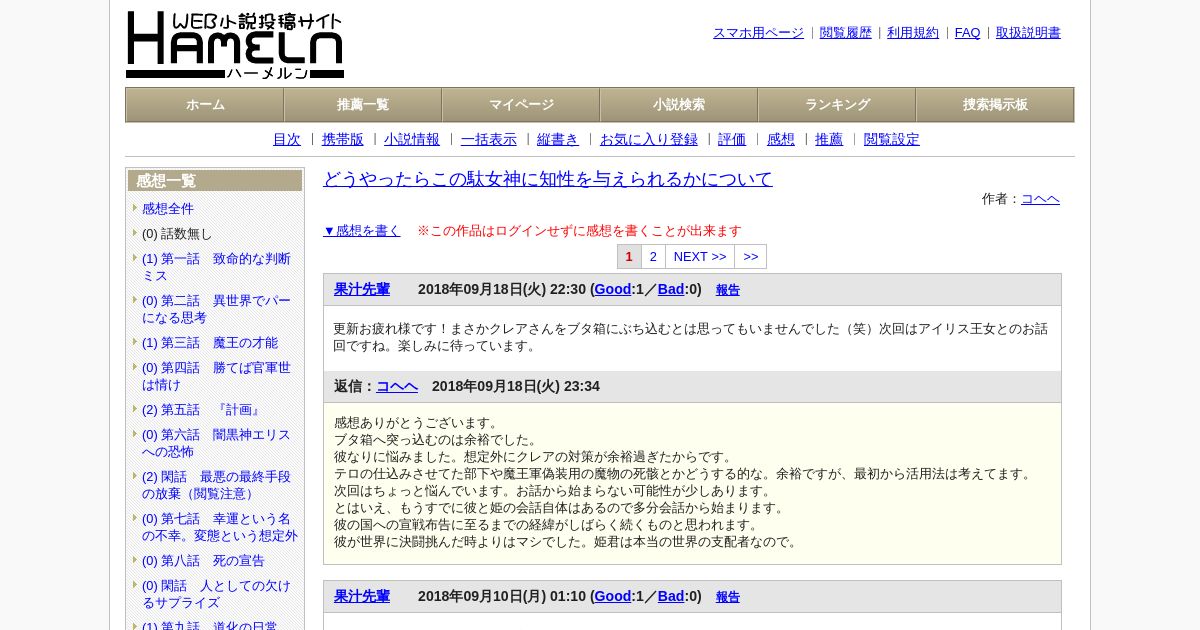The width and height of the screenshot is (1200, 630).
Task: Open コヘヘ link in the 返信 header
Action: click(397, 387)
